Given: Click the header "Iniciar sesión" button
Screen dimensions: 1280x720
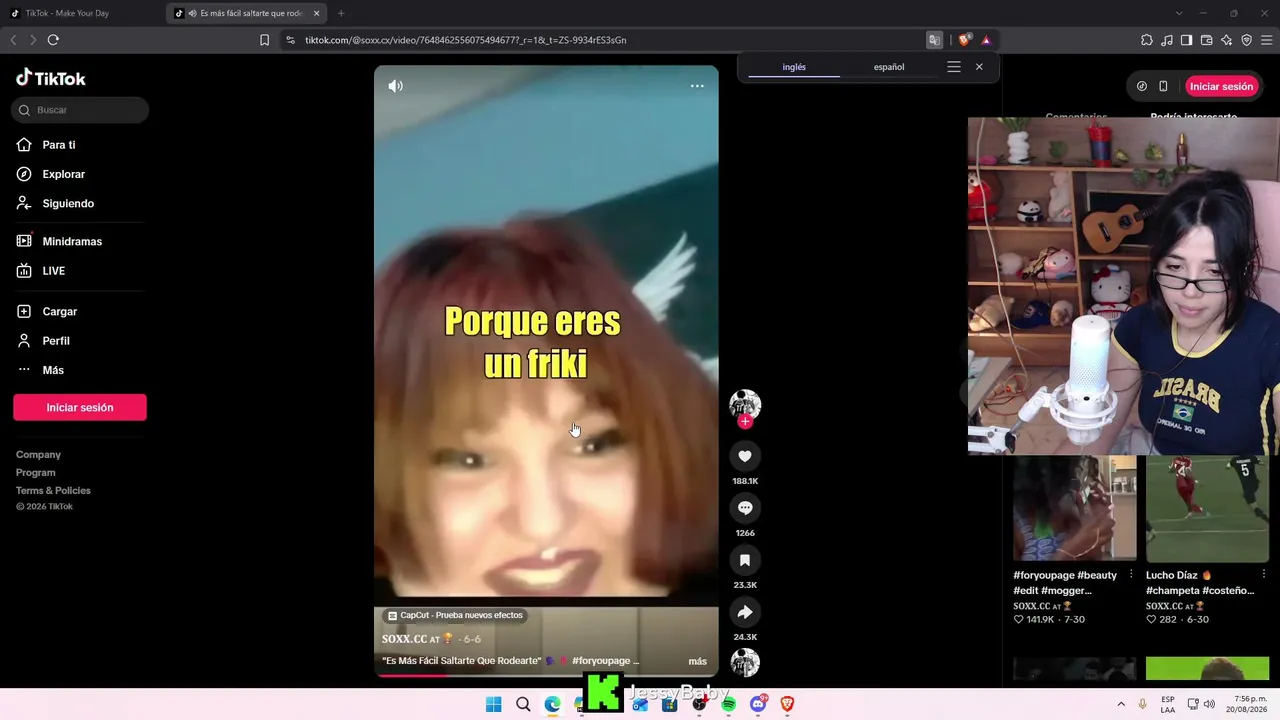Looking at the screenshot, I should pos(1221,86).
